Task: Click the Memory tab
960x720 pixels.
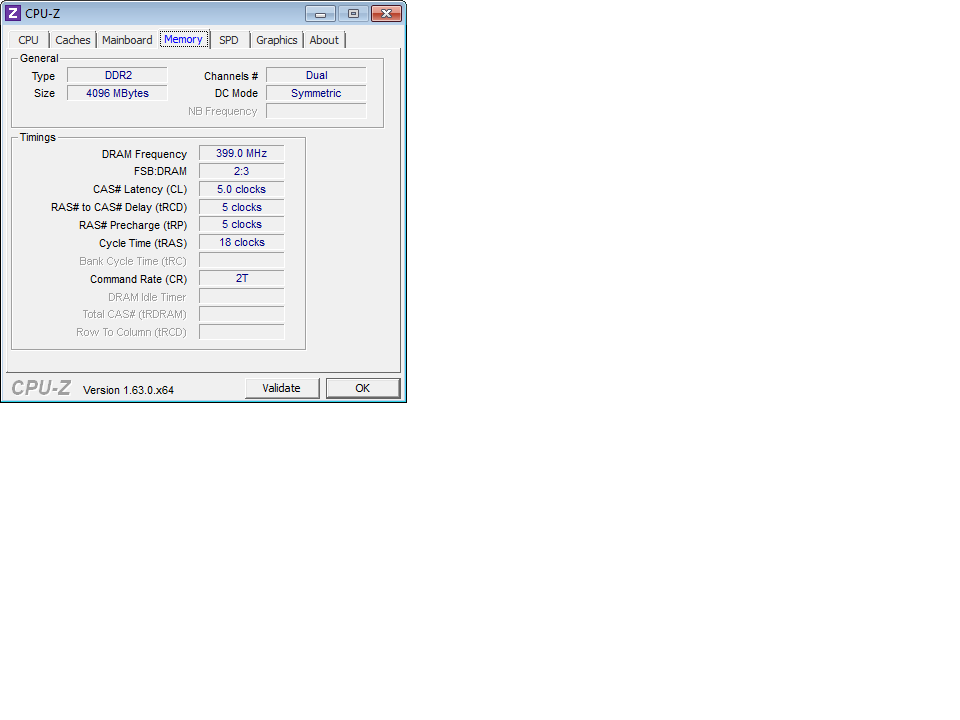Action: click(183, 39)
